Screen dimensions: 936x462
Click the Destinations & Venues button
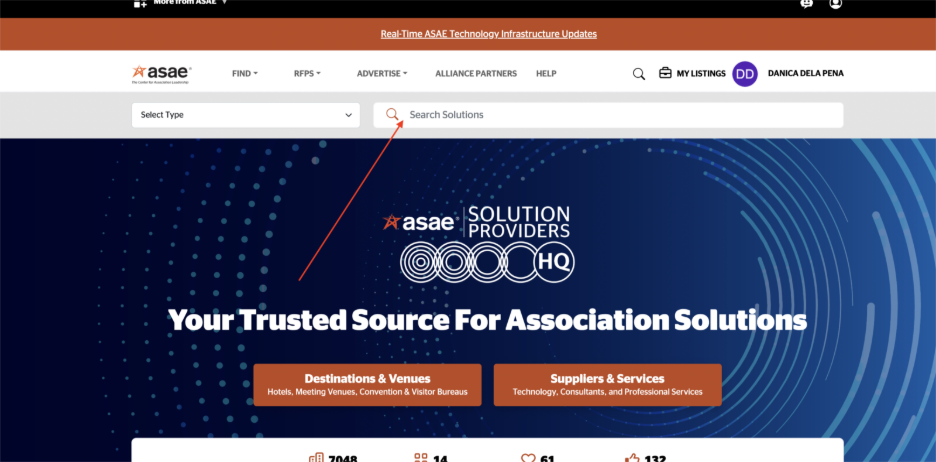(367, 385)
